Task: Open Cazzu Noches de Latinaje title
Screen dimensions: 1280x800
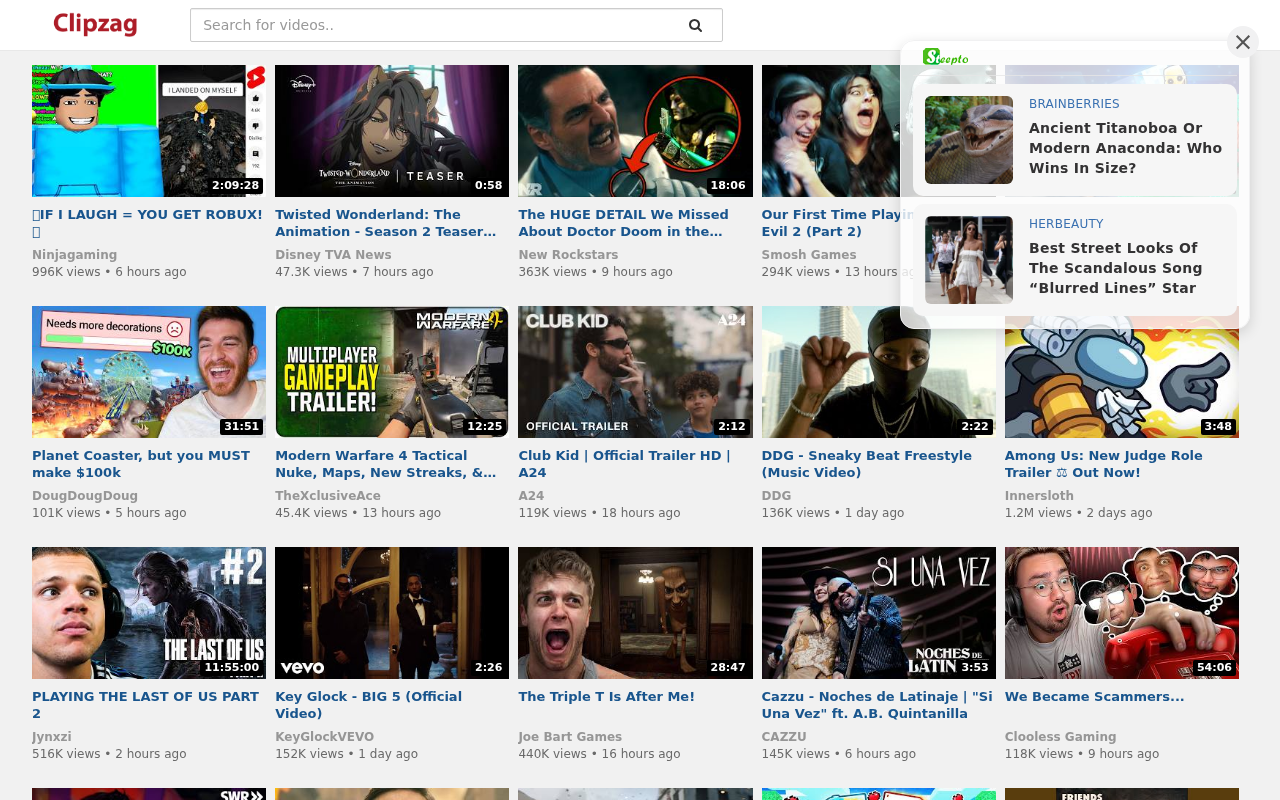Action: (x=877, y=705)
